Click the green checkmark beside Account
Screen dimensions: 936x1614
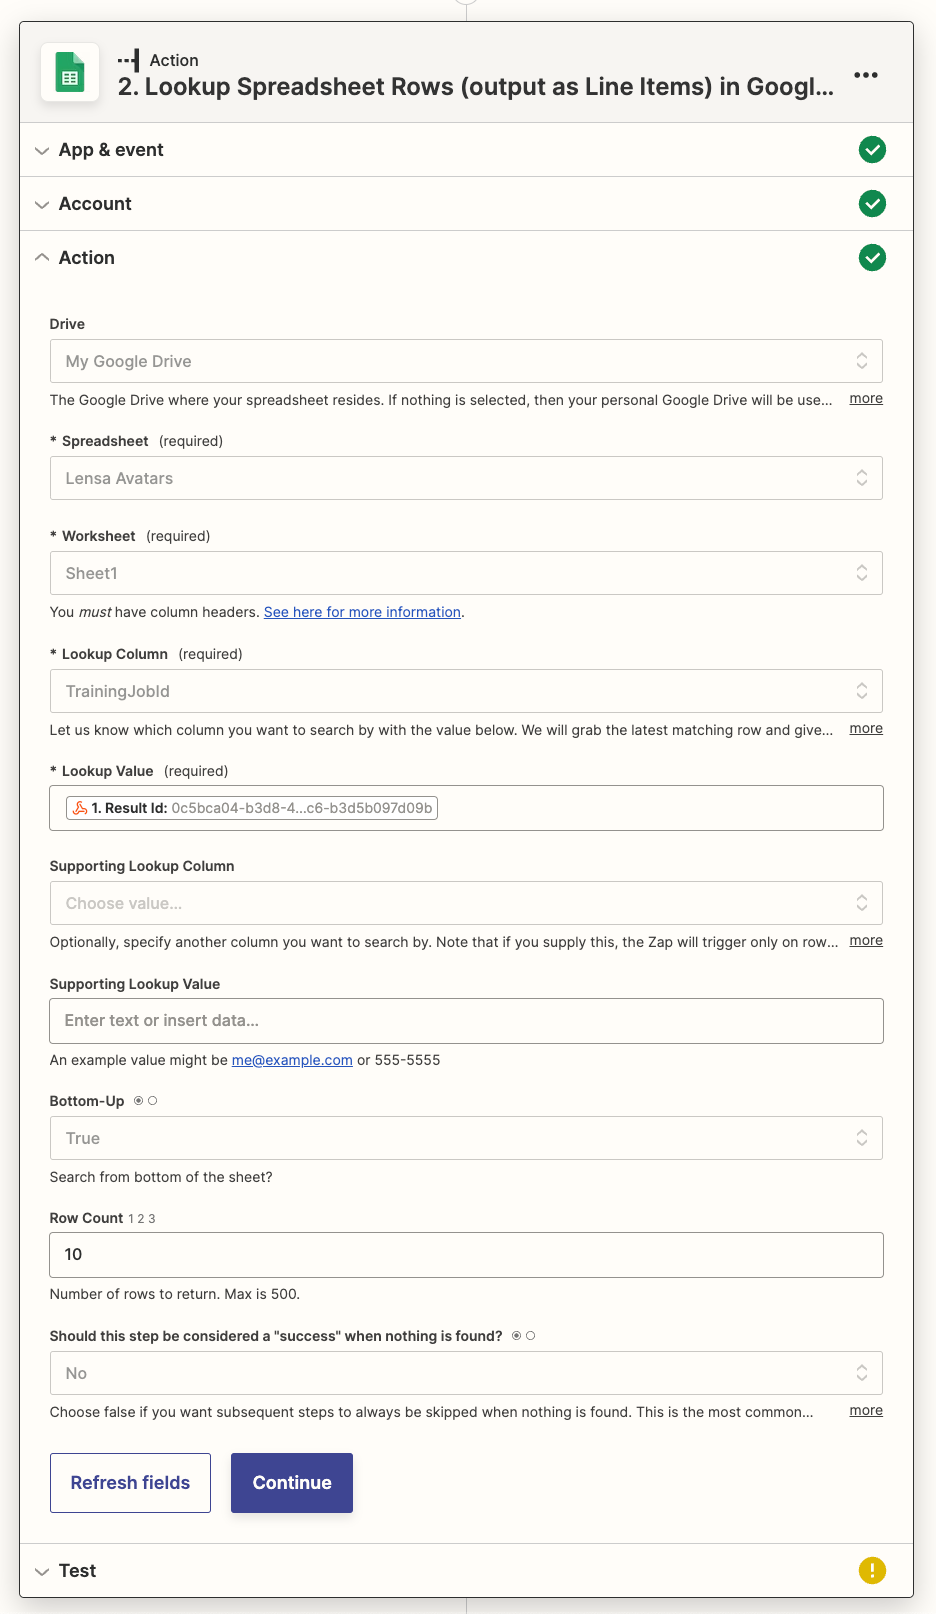point(872,204)
